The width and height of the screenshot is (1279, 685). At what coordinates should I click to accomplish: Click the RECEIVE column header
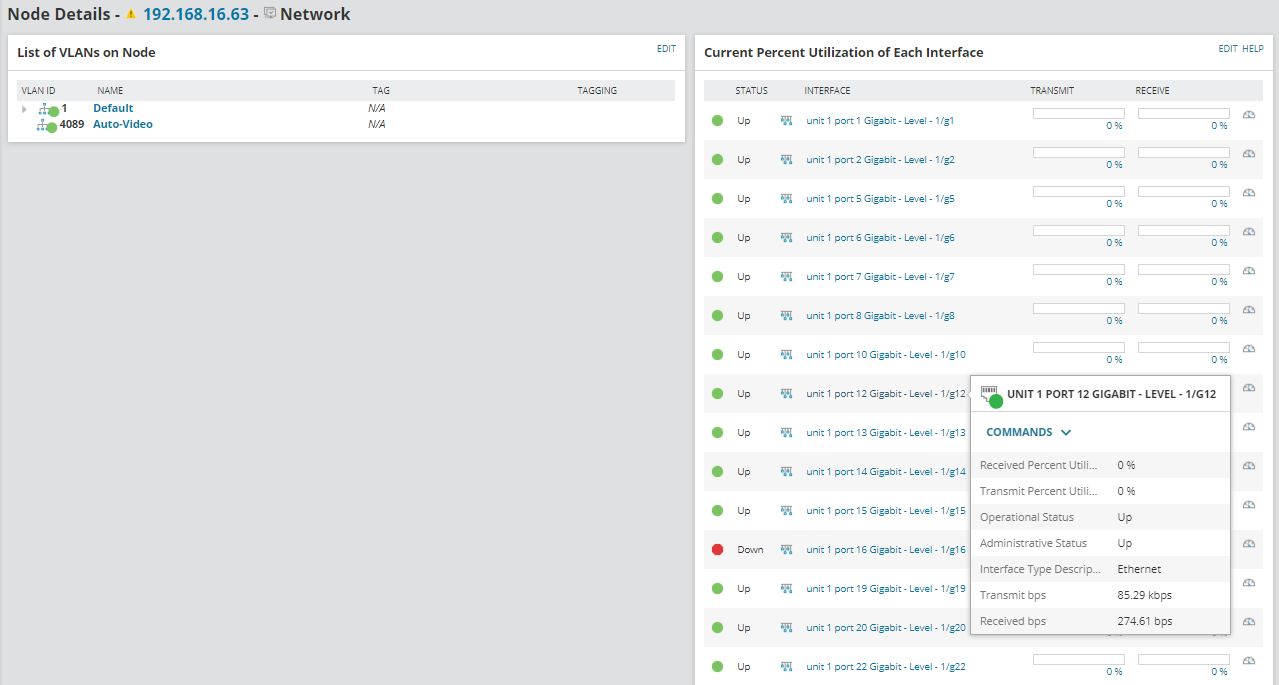tap(1152, 91)
